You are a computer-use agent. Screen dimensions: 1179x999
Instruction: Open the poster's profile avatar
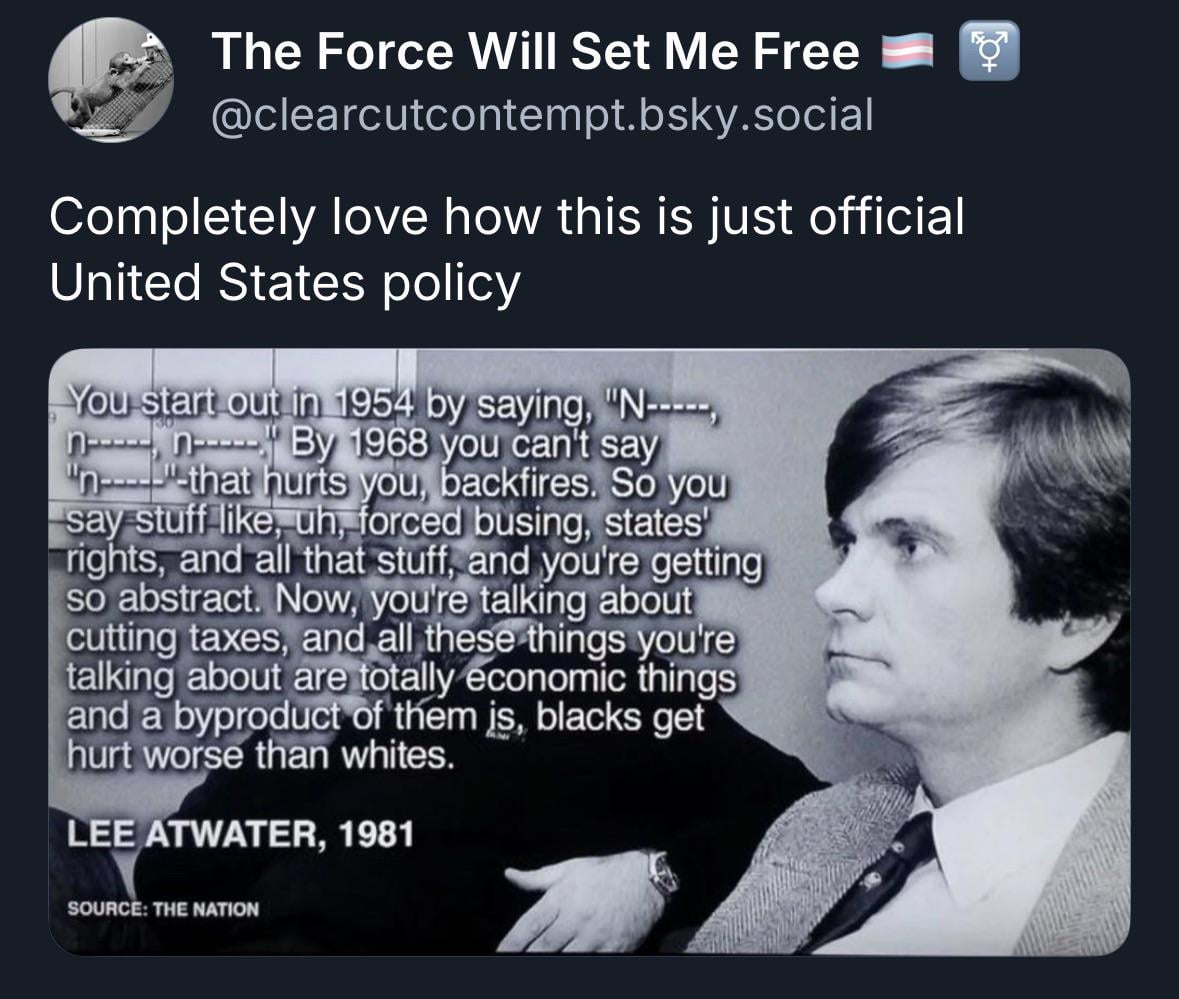click(x=111, y=80)
